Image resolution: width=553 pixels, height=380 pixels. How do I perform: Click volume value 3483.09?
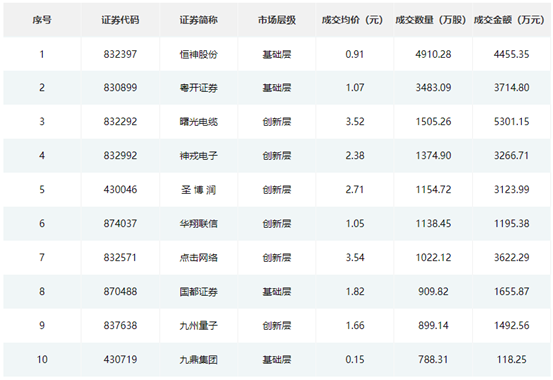pyautogui.click(x=433, y=88)
